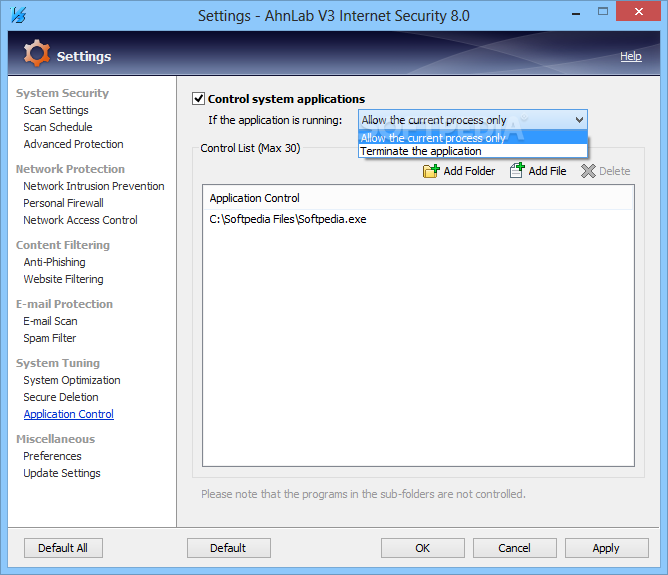Screen dimensions: 668x575
Task: Select Network Intrusion Prevention
Action: point(94,186)
